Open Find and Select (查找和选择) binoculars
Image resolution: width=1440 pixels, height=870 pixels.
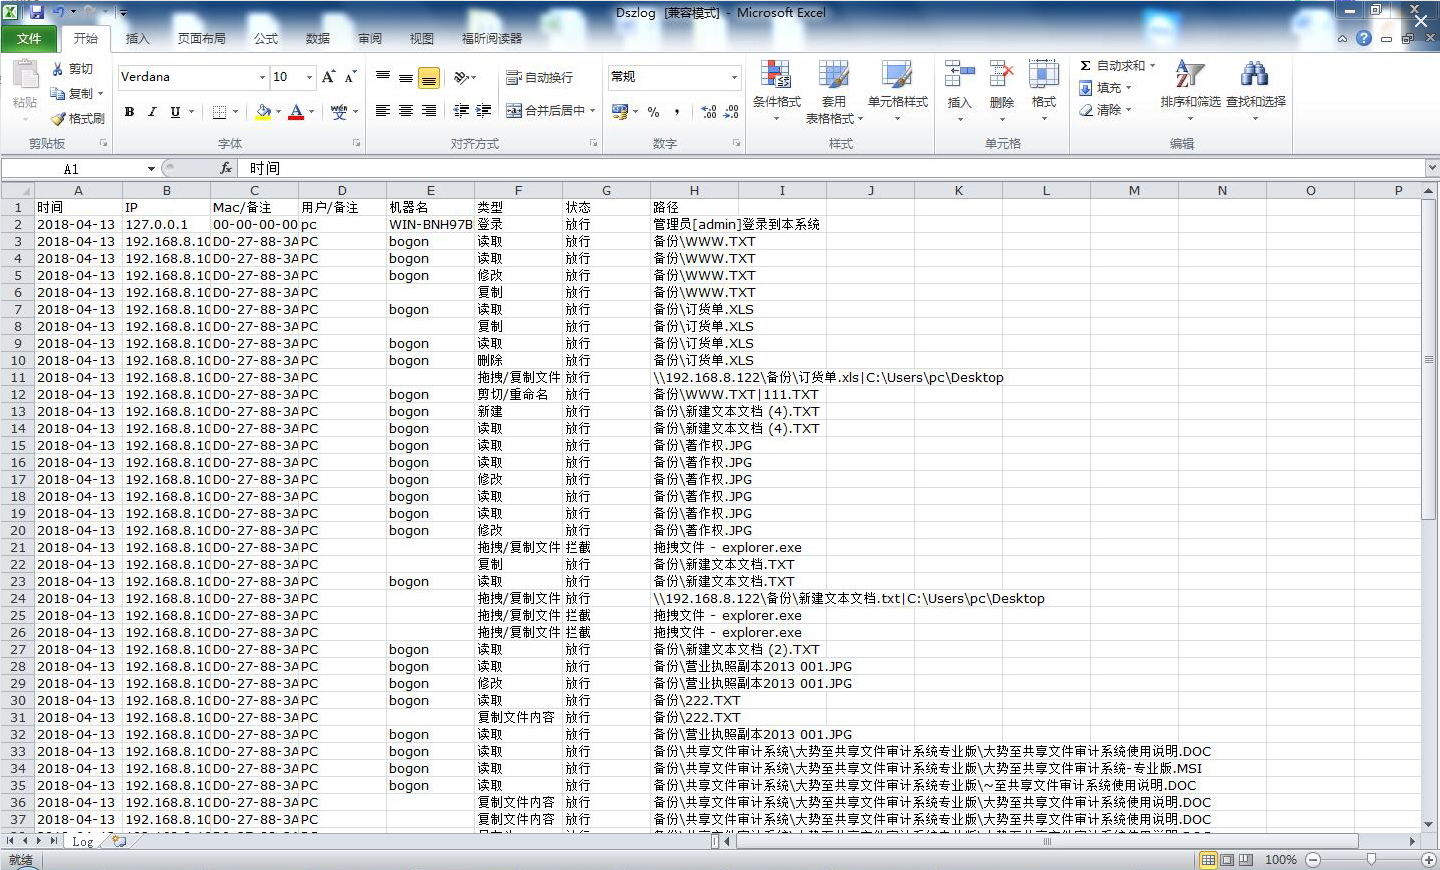point(1254,76)
